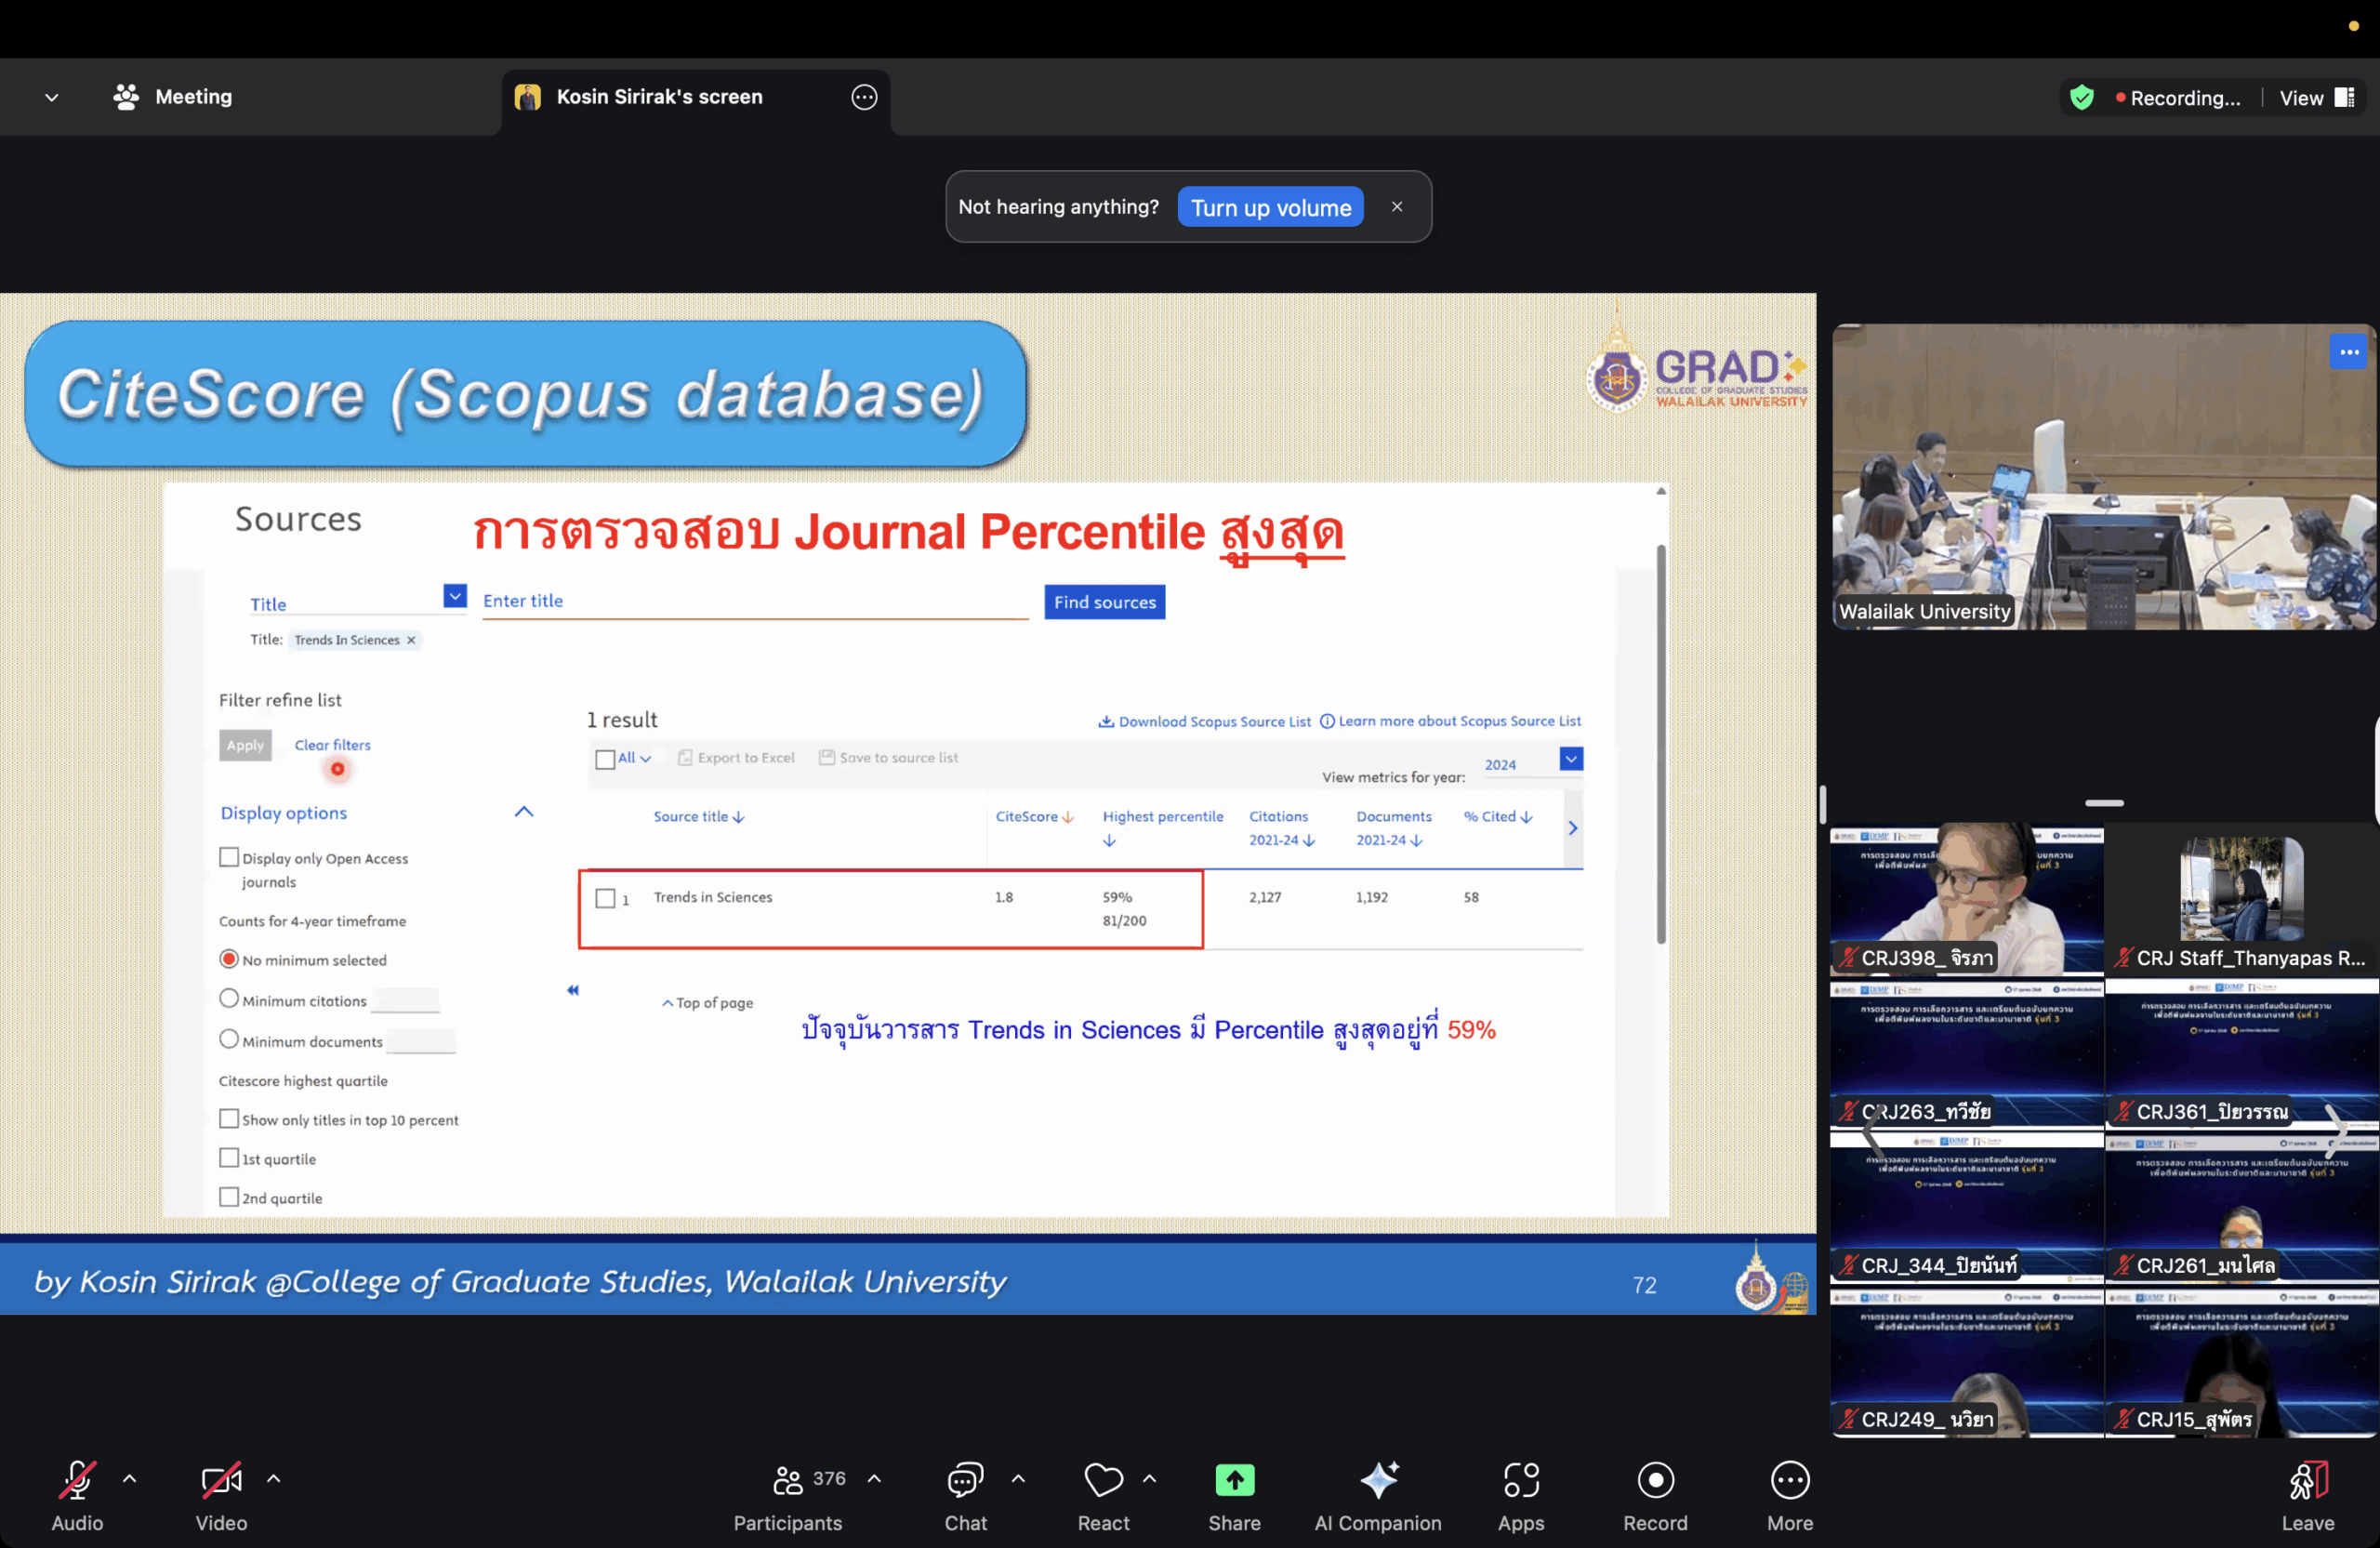
Task: Click the Turn up volume button
Action: coord(1270,207)
